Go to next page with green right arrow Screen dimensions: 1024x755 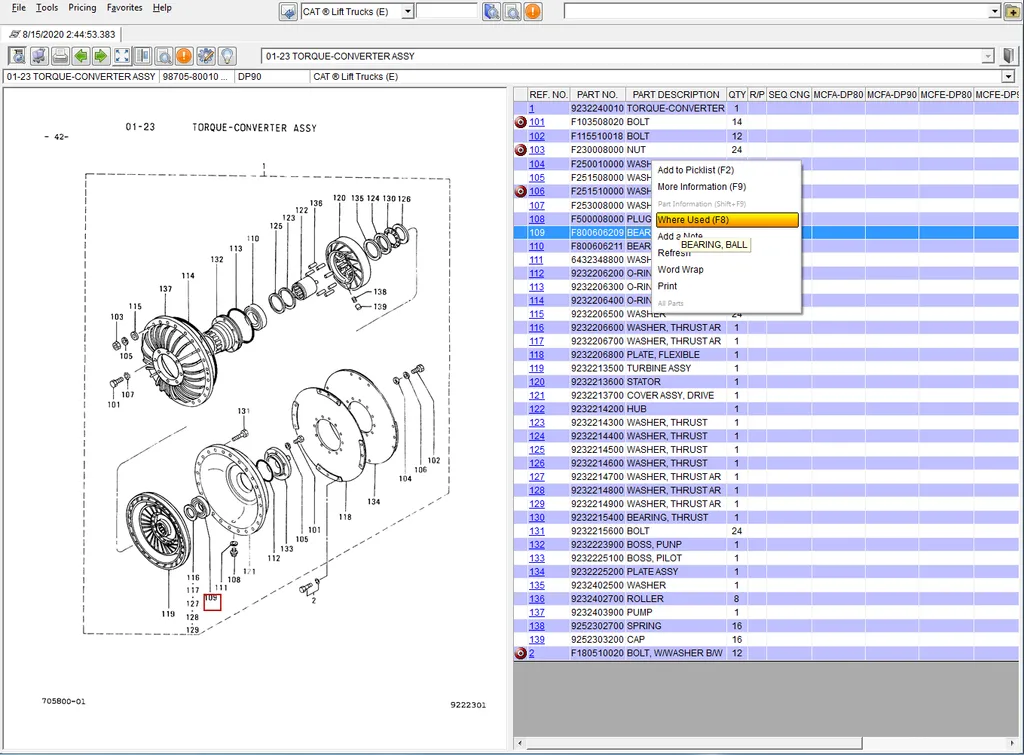point(101,56)
